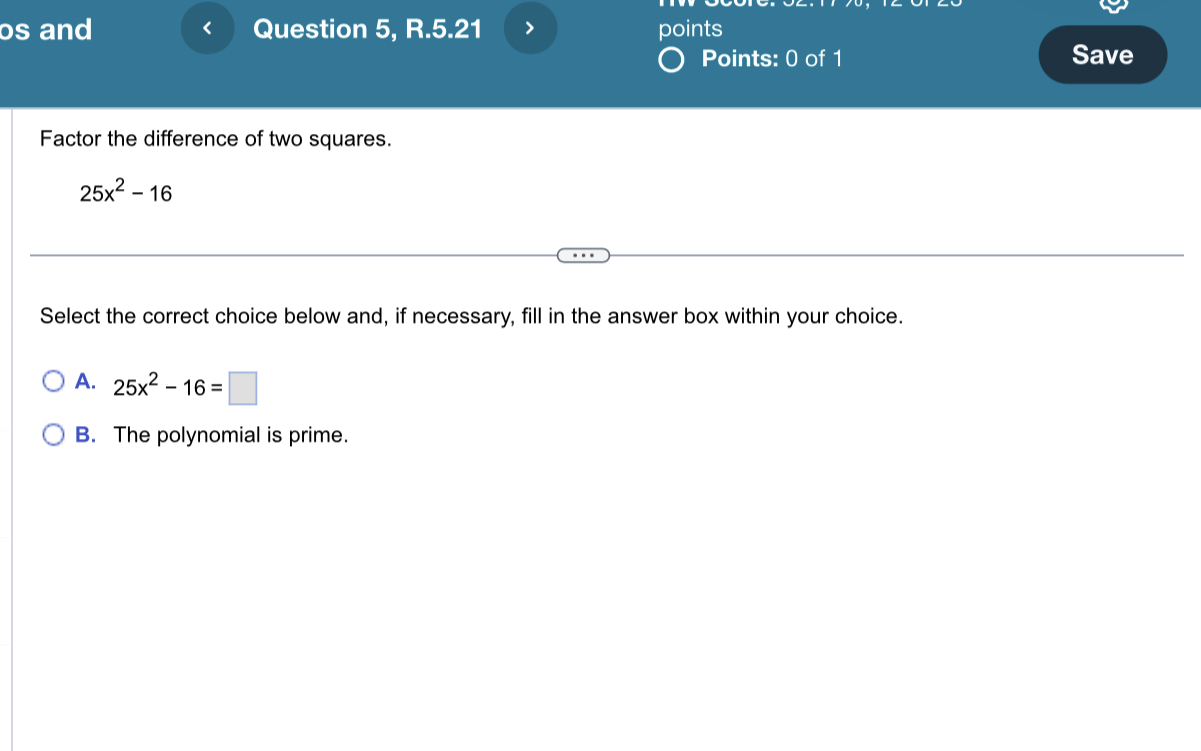Viewport: 1201px width, 751px height.
Task: Click the forward chevron after the question title
Action: (x=530, y=28)
